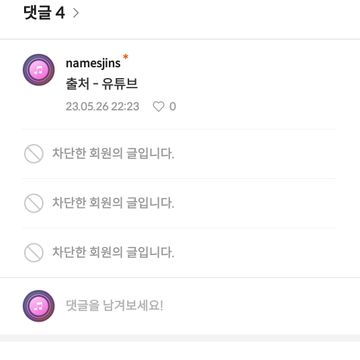Expand comments with the chevron arrow beside 댓글 4

(76, 13)
